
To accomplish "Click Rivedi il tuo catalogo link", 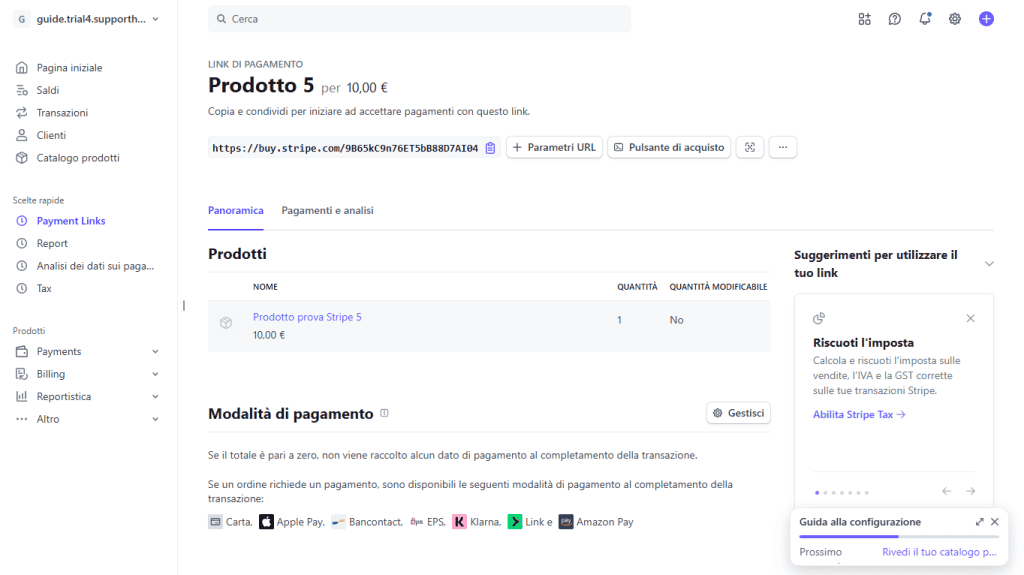I will click(939, 552).
